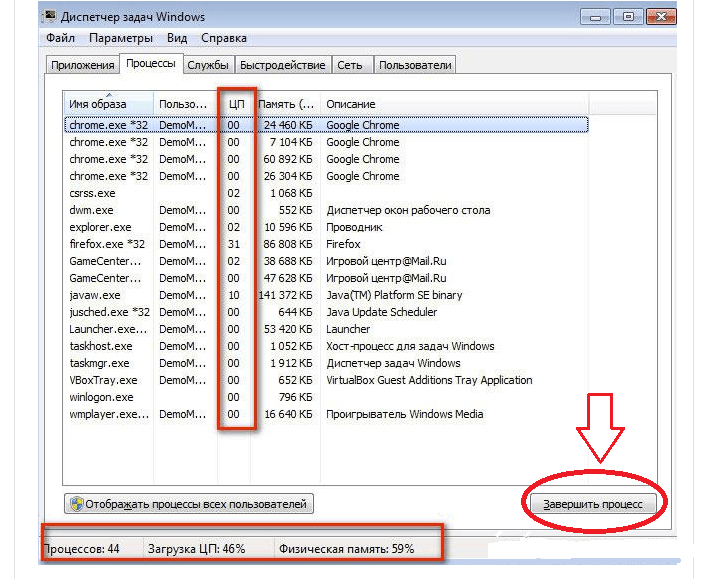Sort by Описание column header
The height and width of the screenshot is (579, 709).
click(x=454, y=104)
